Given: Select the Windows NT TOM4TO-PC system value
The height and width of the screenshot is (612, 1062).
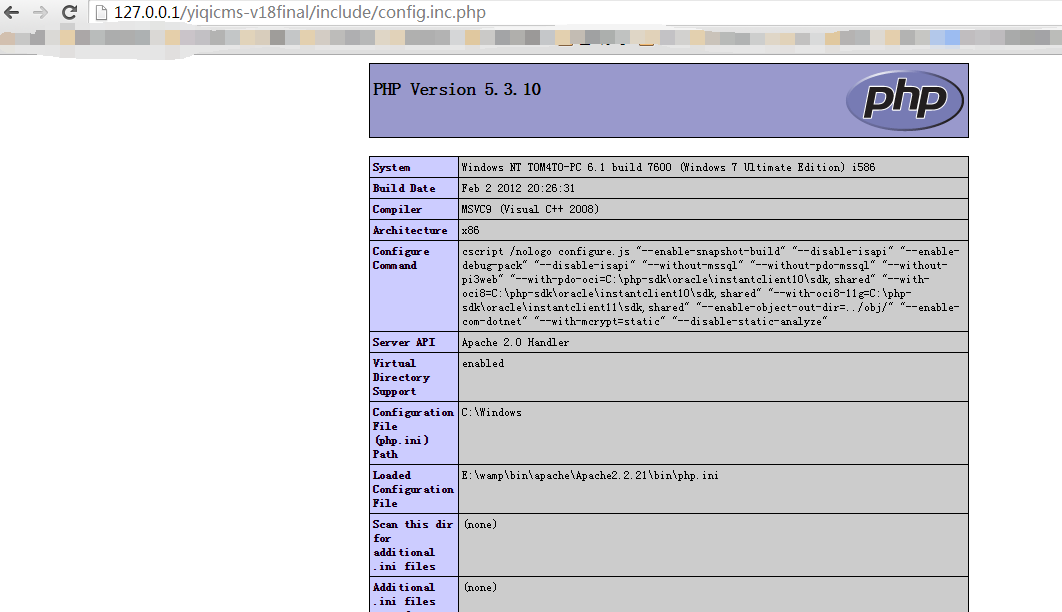Looking at the screenshot, I should [668, 167].
